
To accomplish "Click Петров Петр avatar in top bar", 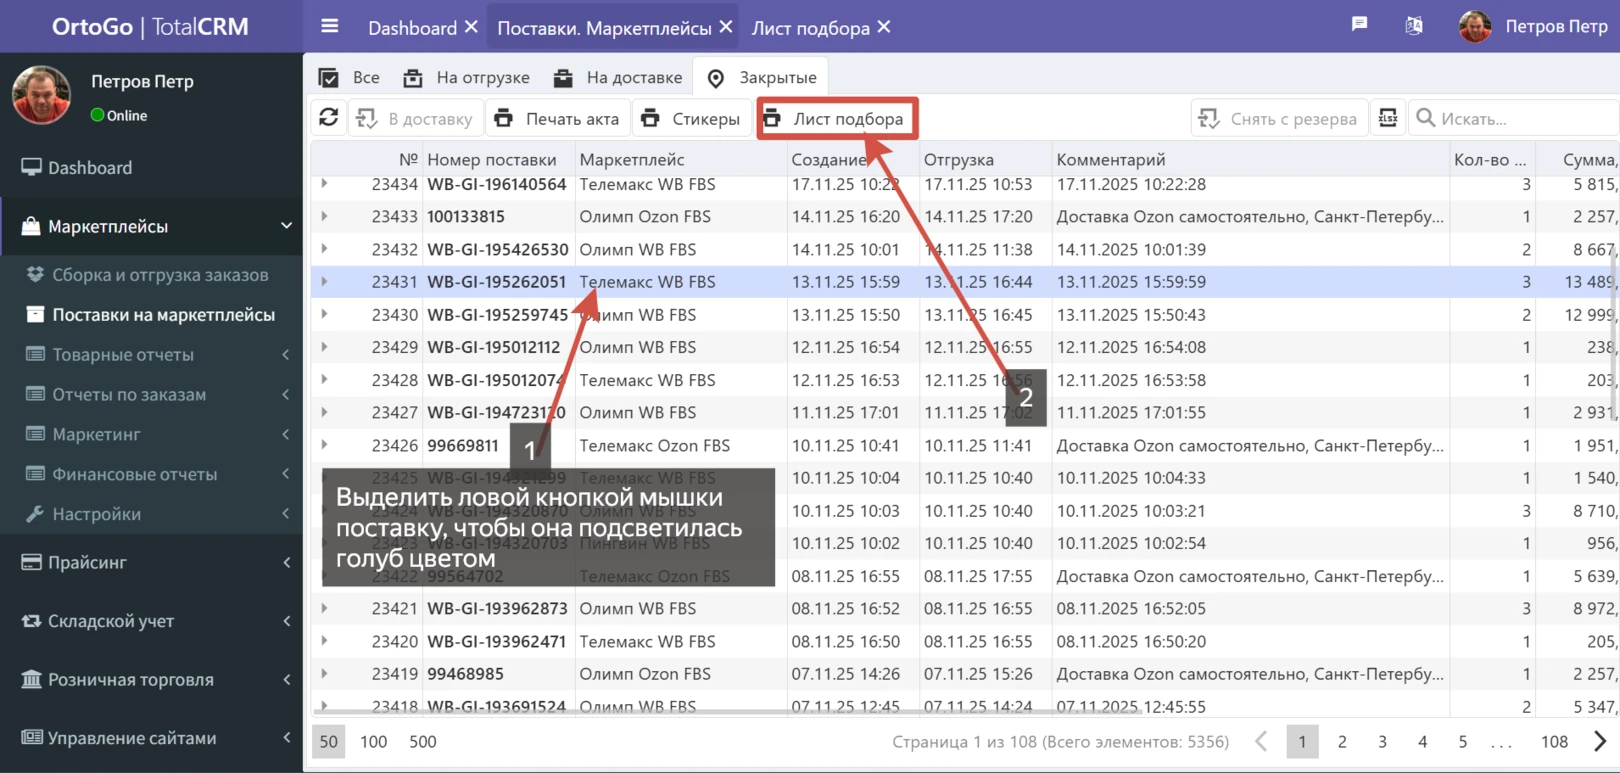I will [1475, 27].
